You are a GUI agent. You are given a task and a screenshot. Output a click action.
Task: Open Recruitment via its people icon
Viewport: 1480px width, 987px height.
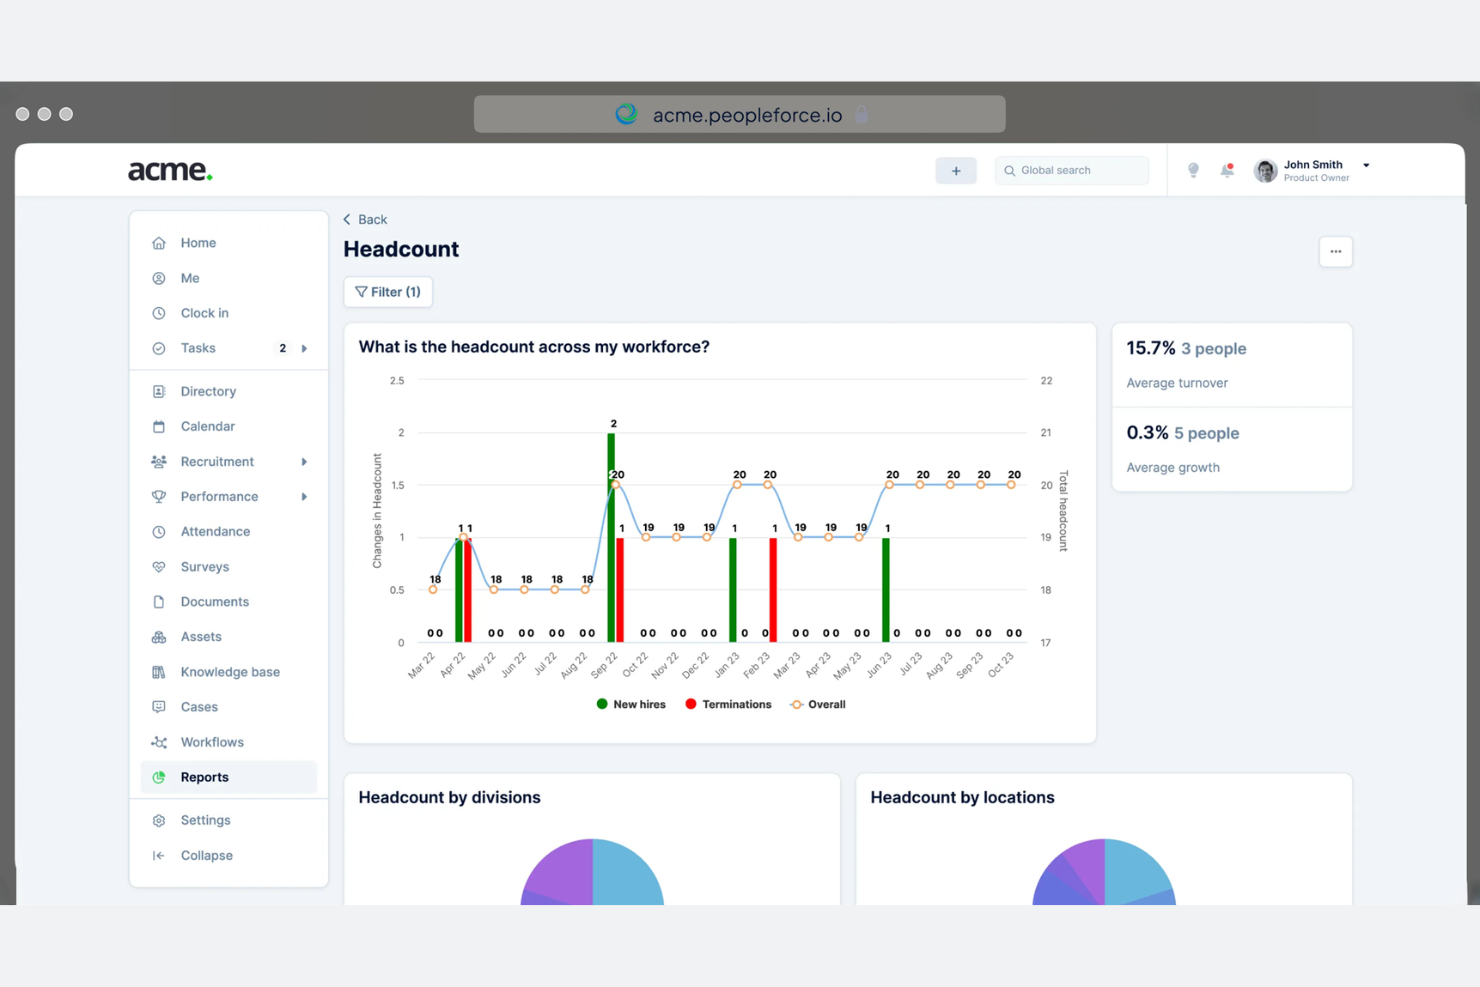158,461
